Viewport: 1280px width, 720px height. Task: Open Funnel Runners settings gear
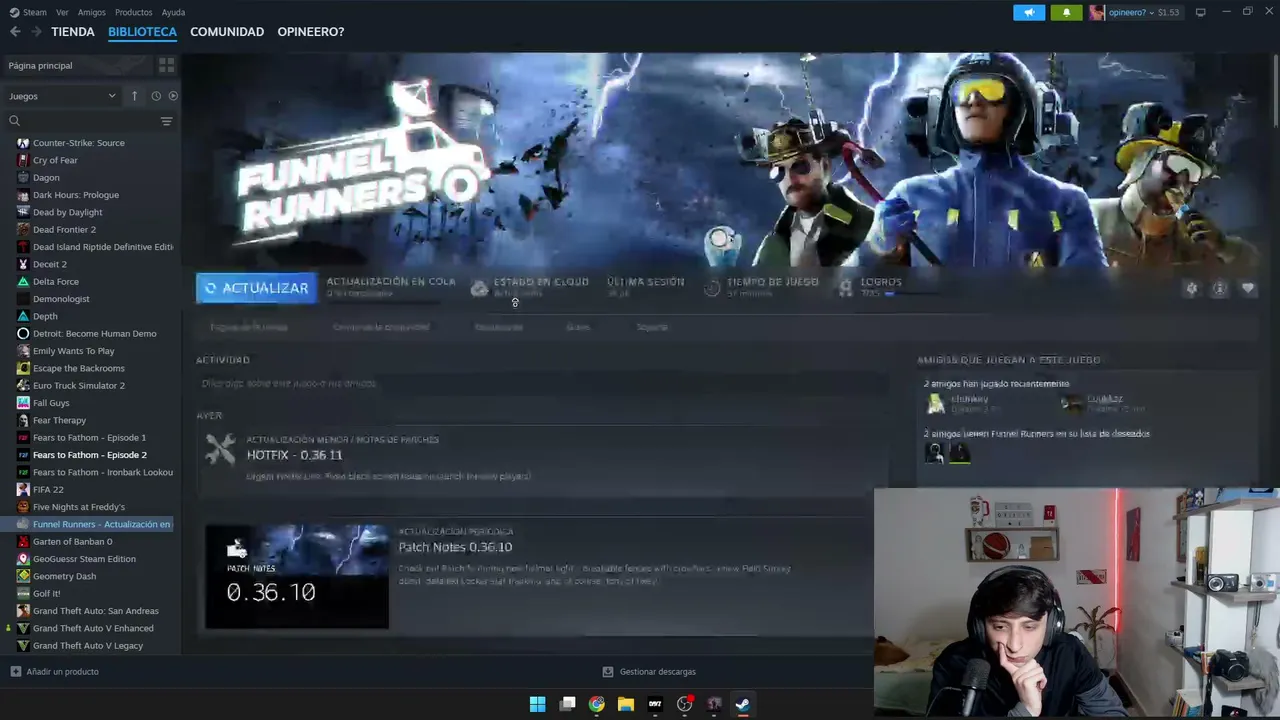click(x=1191, y=288)
